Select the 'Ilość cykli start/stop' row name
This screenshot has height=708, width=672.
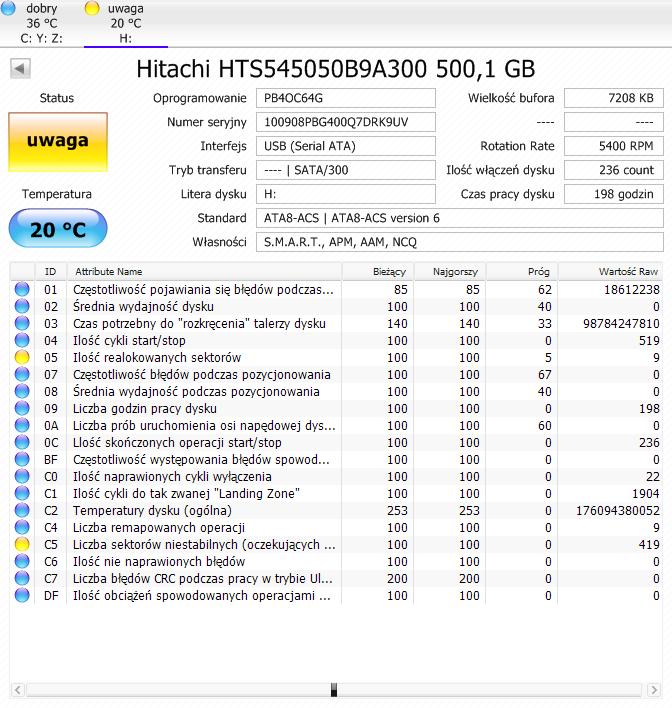[x=129, y=340]
